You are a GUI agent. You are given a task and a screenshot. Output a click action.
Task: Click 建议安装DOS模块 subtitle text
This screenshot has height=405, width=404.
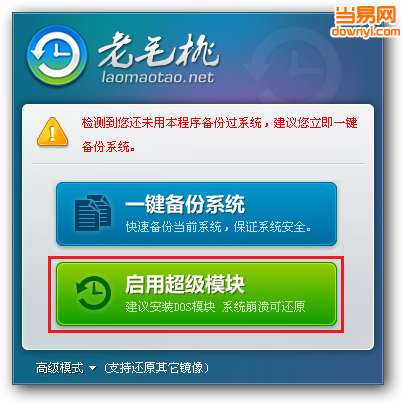click(x=170, y=306)
